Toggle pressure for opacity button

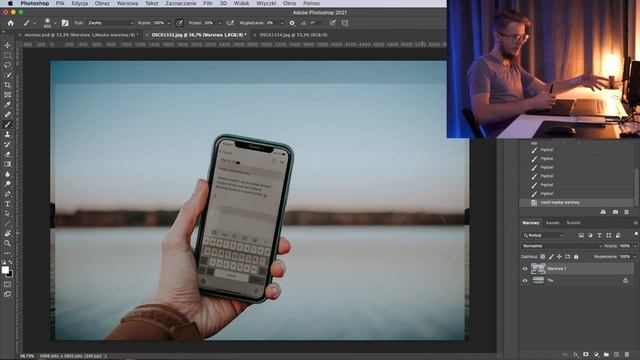[x=179, y=23]
